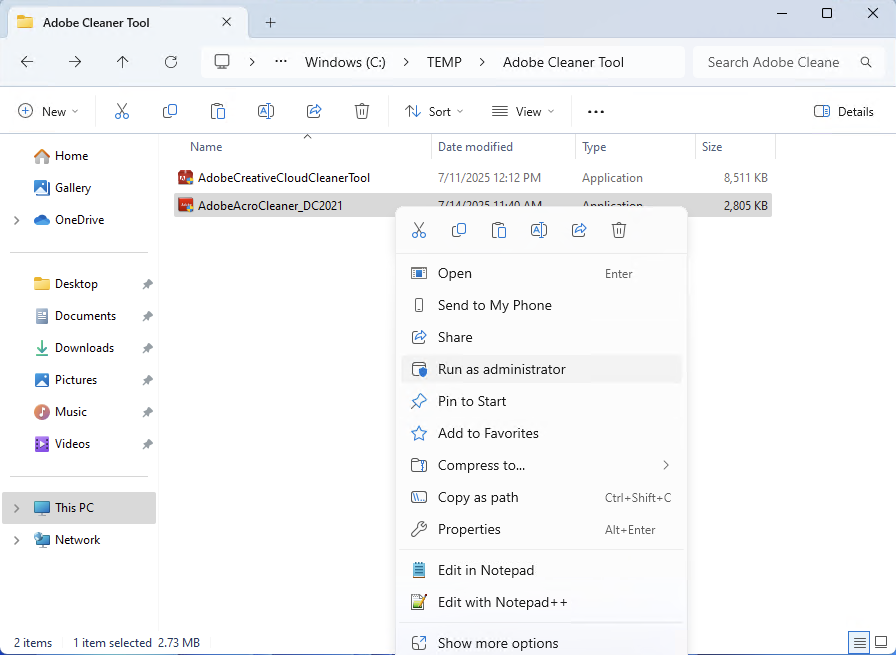
Task: Click the Cut icon in context menu
Action: click(419, 231)
